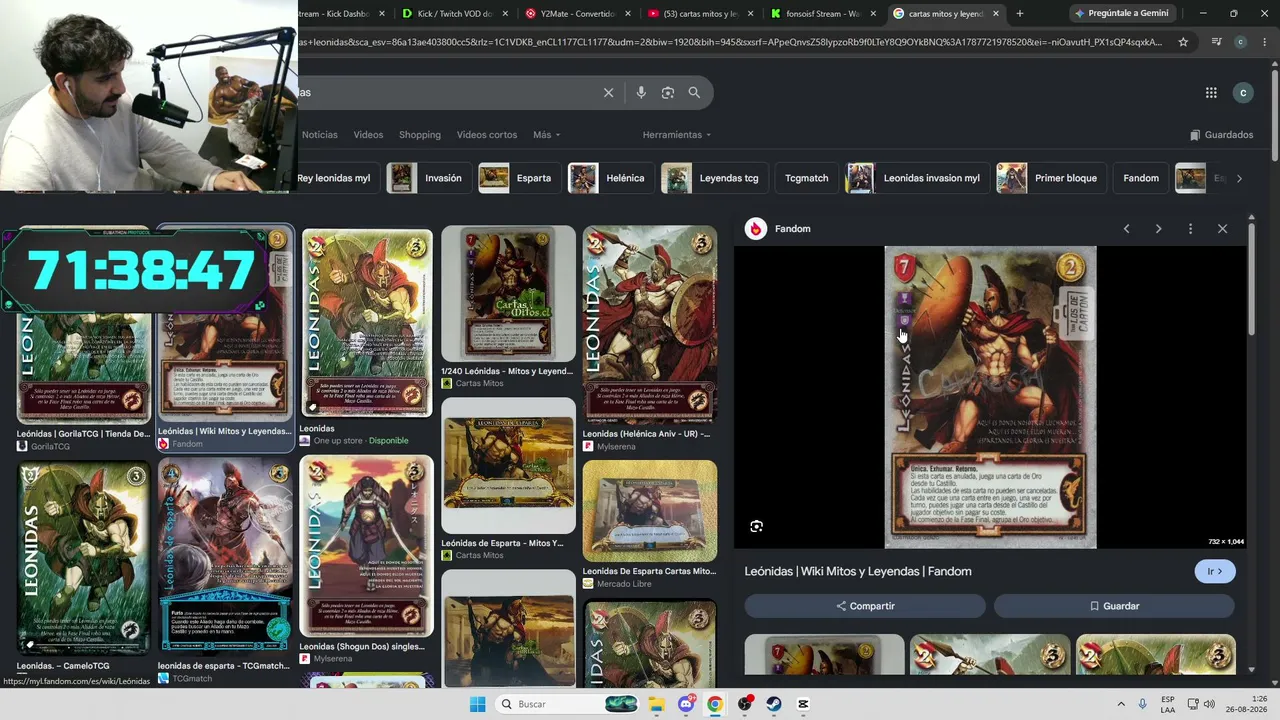Bookmark this page with the star icon

click(1183, 42)
